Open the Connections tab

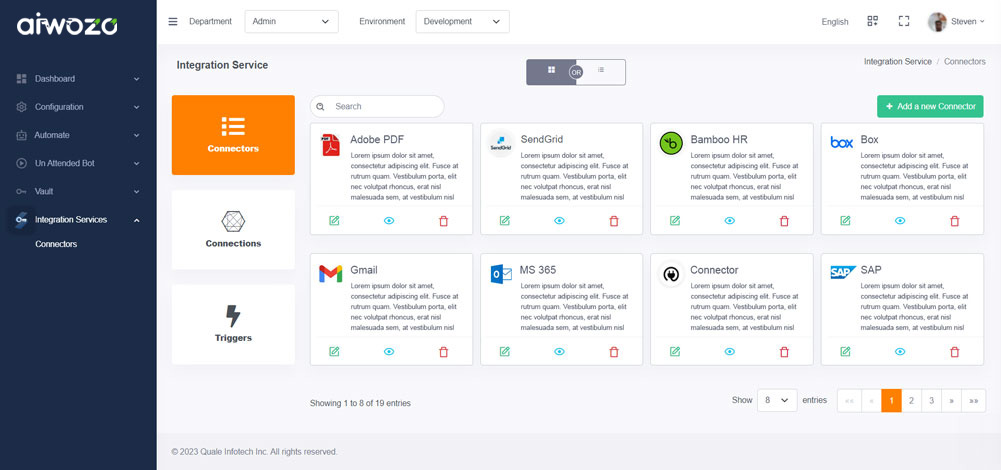pyautogui.click(x=233, y=229)
